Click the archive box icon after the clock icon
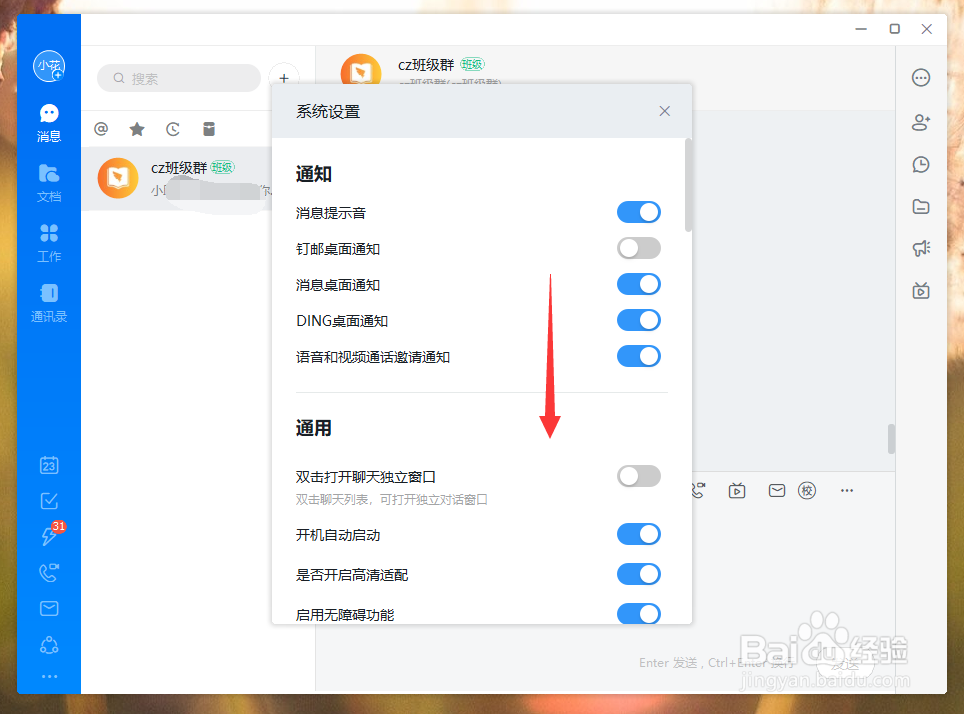Image resolution: width=964 pixels, height=714 pixels. coord(209,129)
